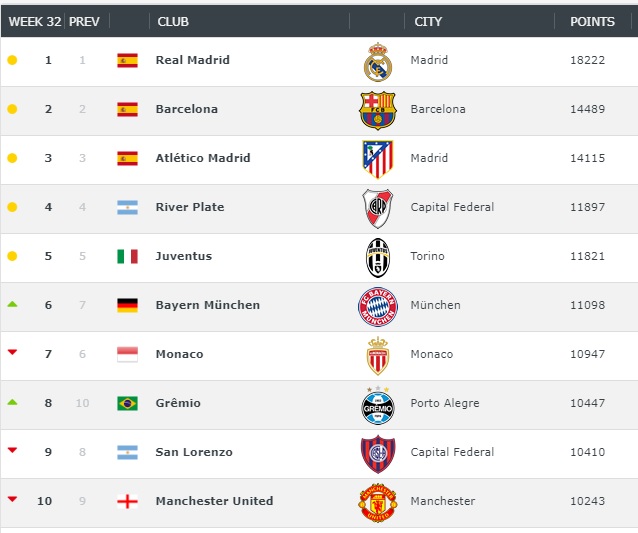
Task: Click the River Plate crest logo
Action: [x=378, y=208]
